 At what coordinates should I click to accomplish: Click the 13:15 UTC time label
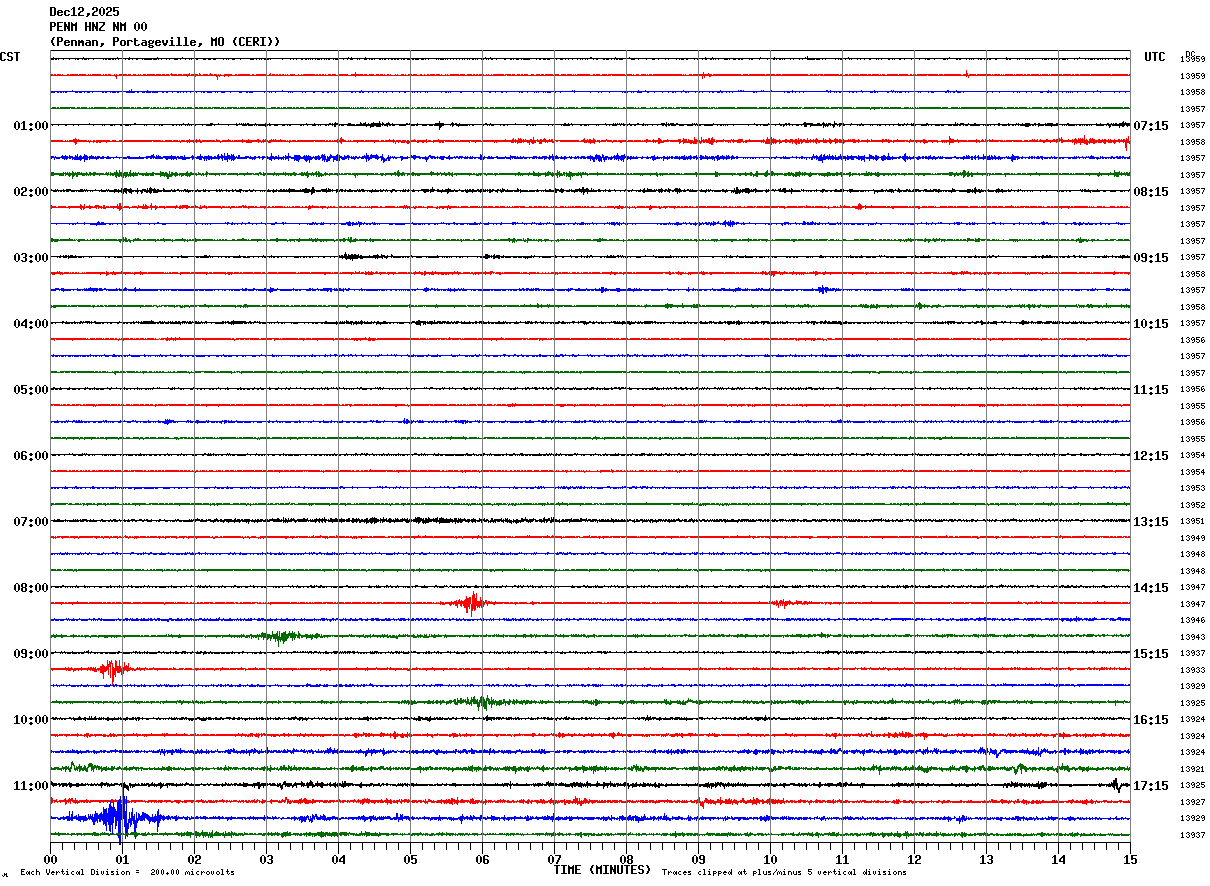pos(1151,522)
